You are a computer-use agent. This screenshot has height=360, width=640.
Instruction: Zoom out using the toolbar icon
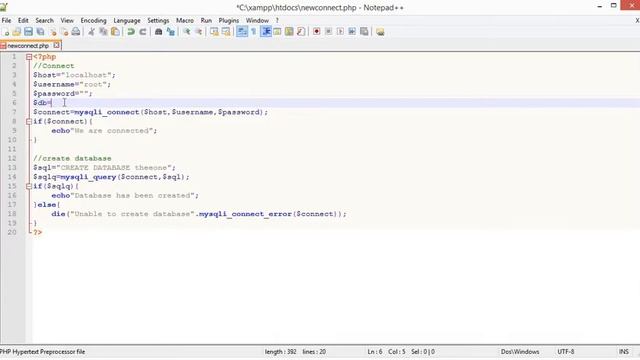[198, 32]
